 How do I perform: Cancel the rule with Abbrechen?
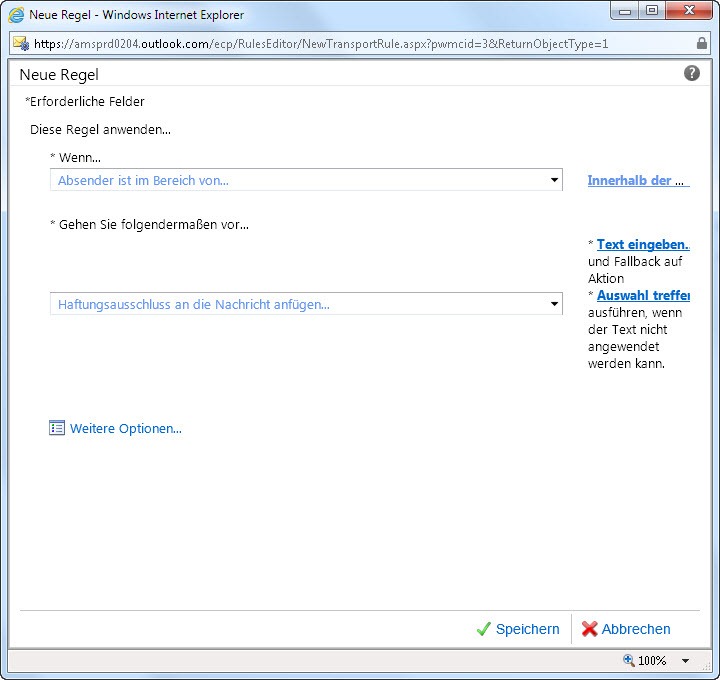[x=636, y=629]
